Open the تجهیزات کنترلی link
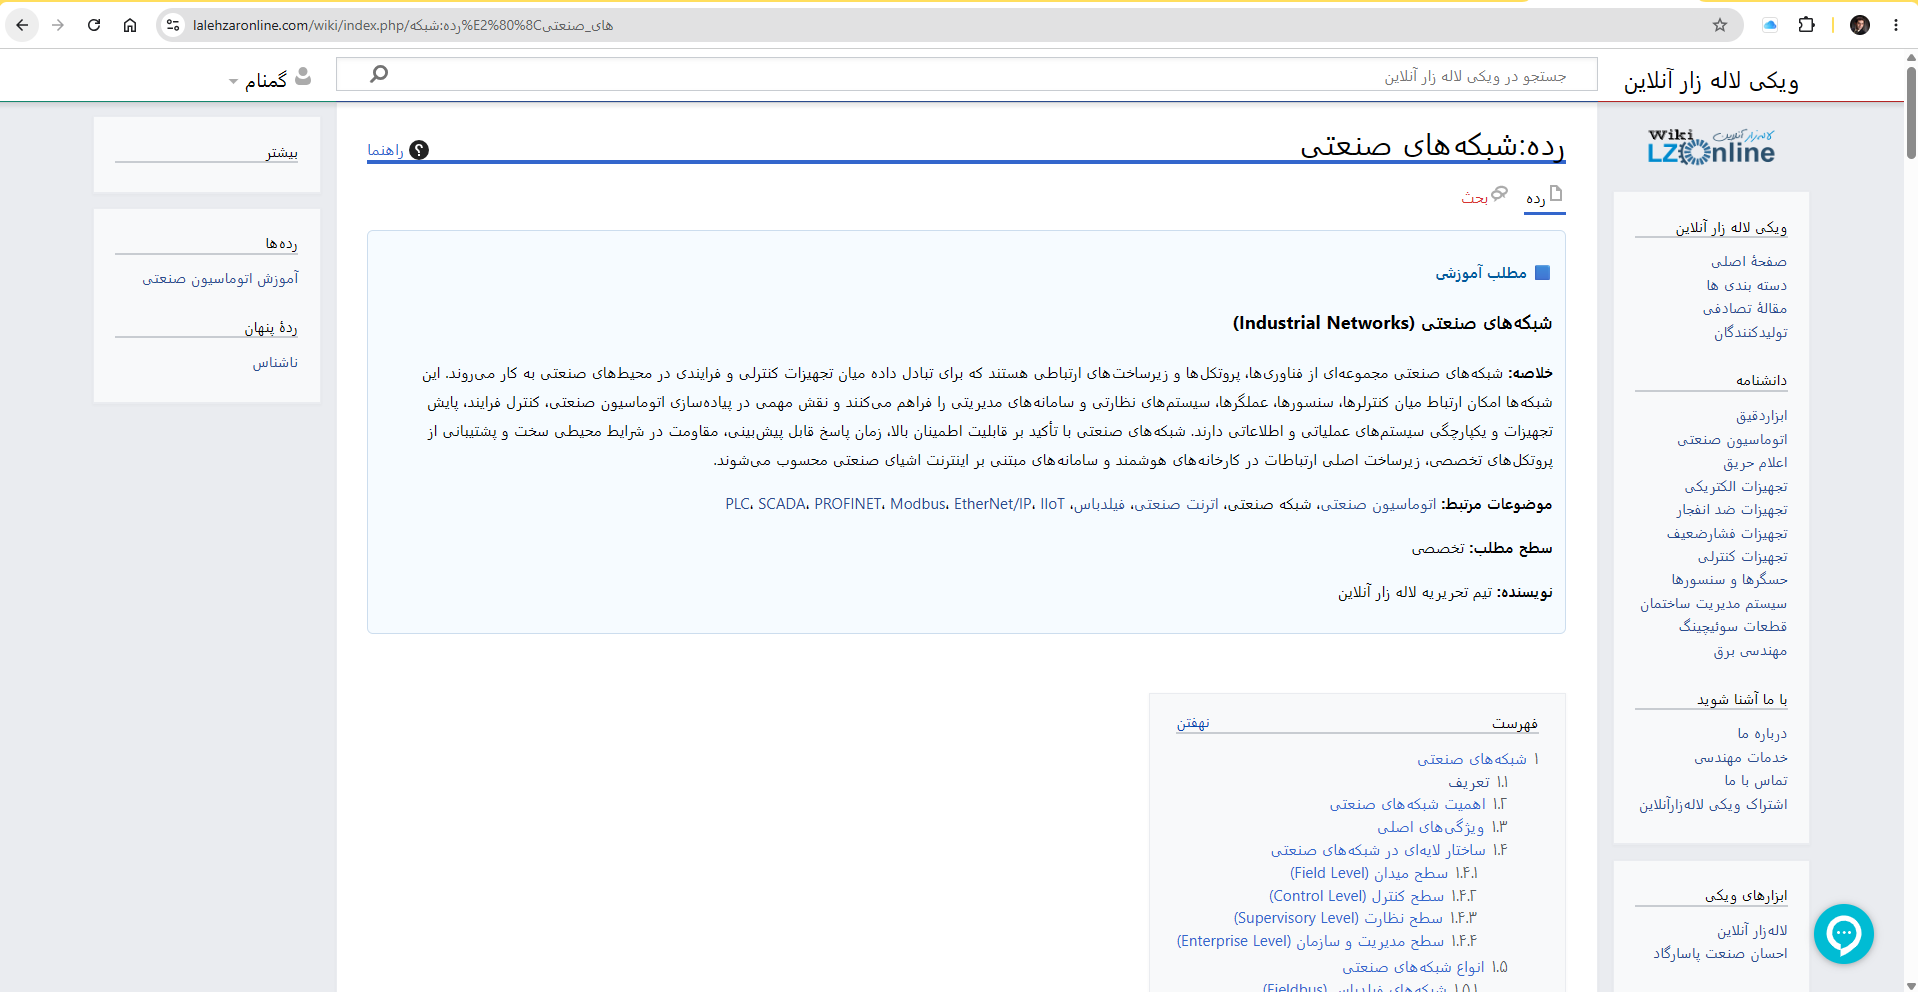This screenshot has height=992, width=1918. click(x=1742, y=556)
